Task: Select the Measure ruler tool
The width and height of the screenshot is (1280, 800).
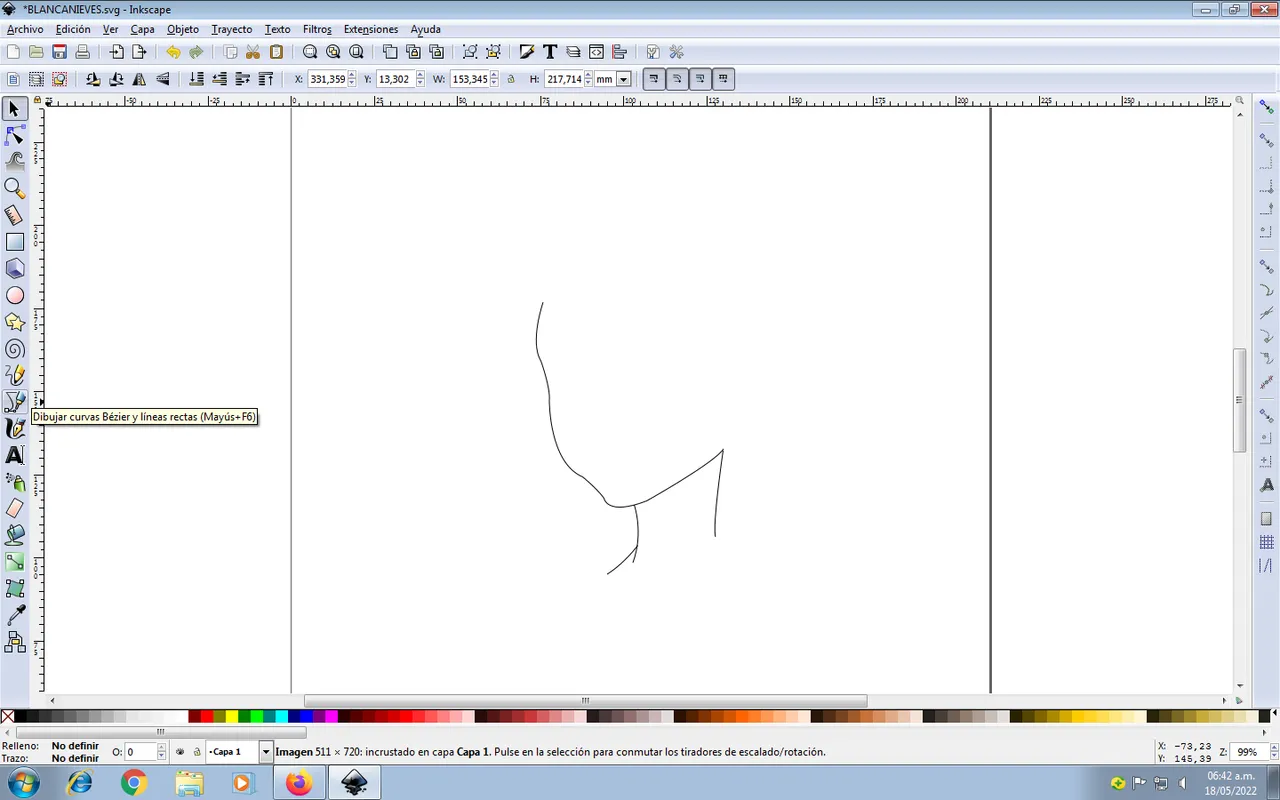Action: tap(15, 215)
